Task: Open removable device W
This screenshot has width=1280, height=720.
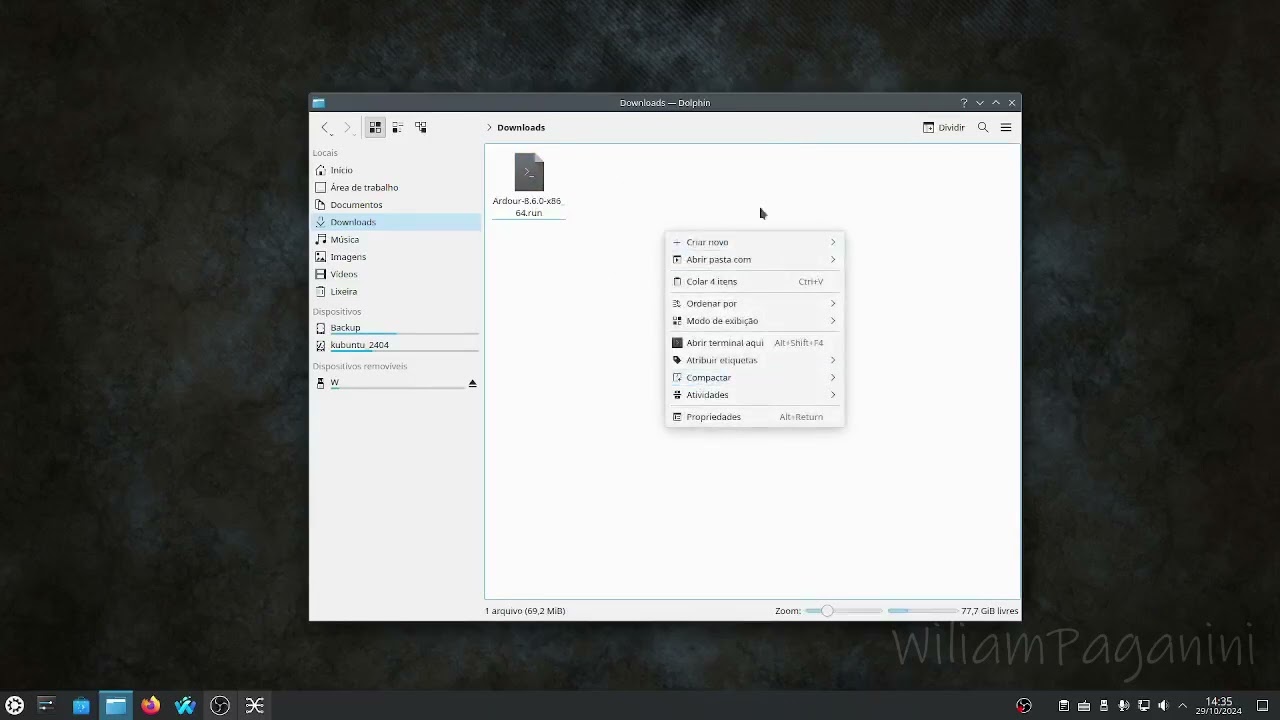Action: [390, 383]
